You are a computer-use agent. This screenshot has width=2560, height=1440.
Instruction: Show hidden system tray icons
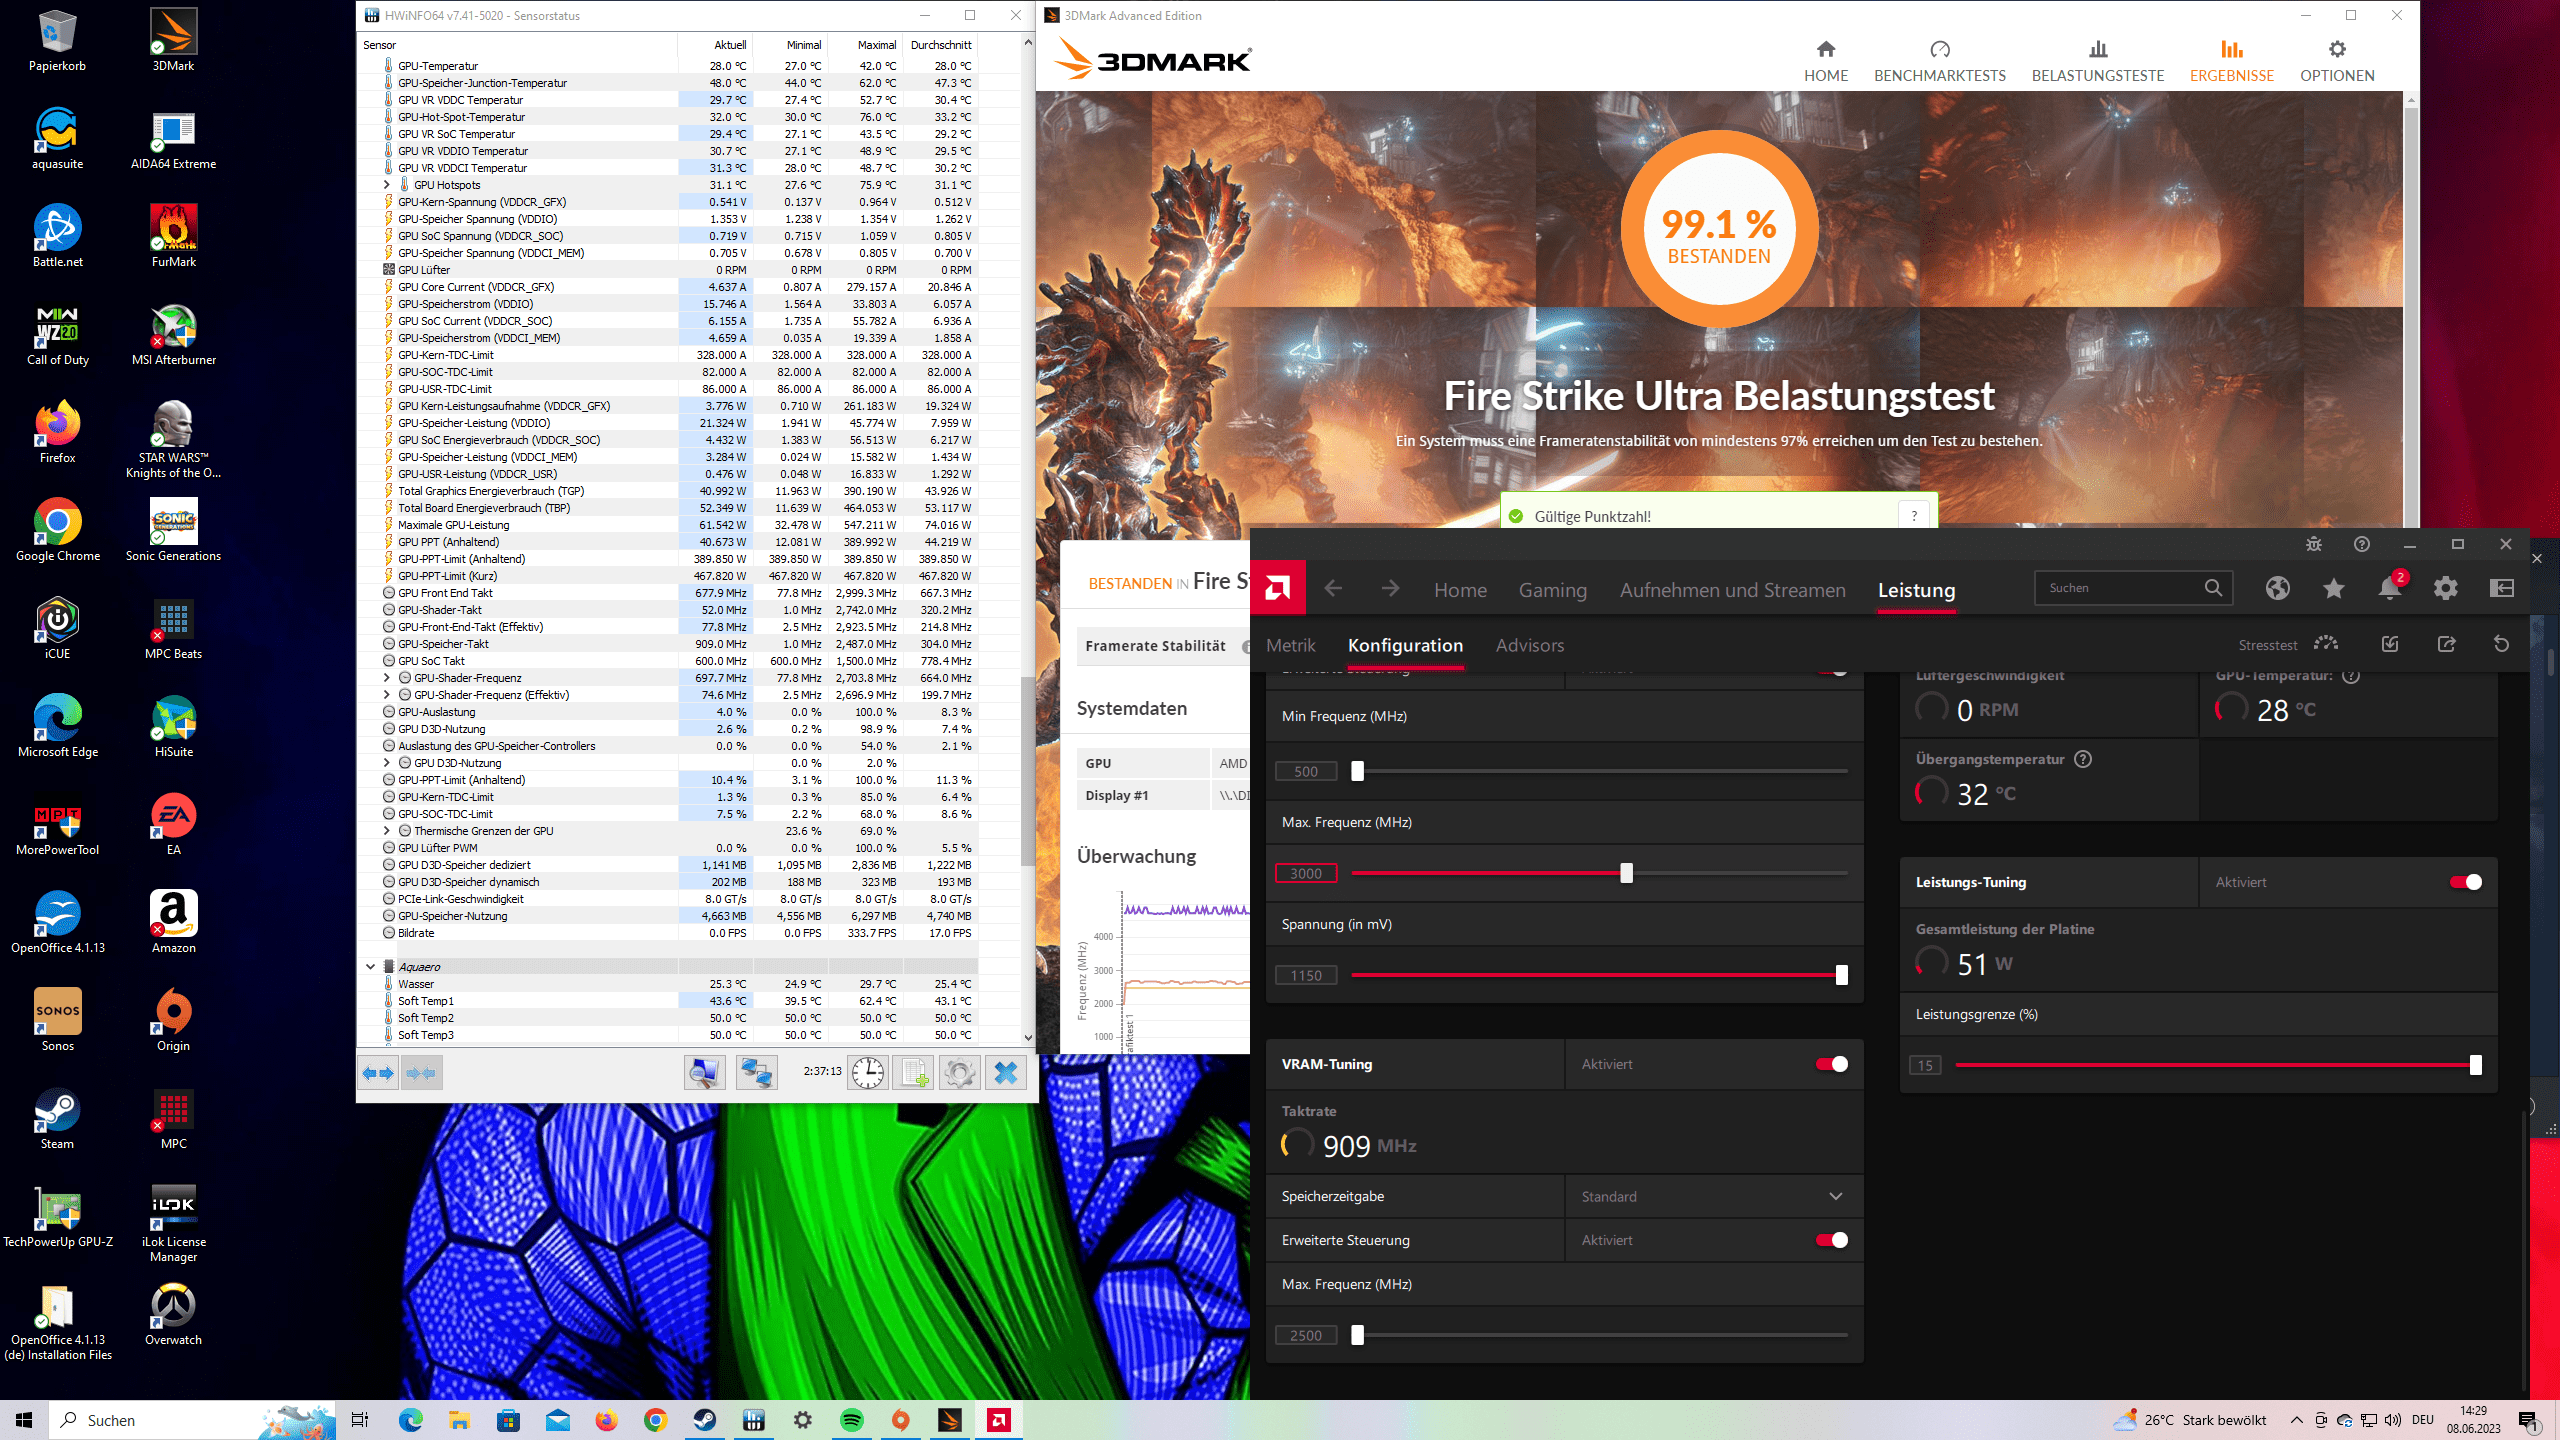click(x=2297, y=1420)
